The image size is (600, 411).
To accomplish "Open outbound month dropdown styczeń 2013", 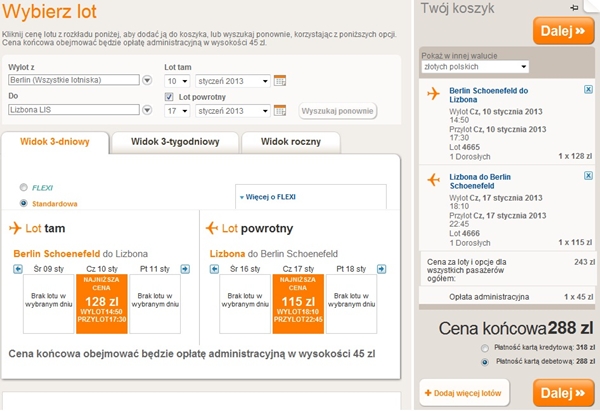I will coord(233,81).
